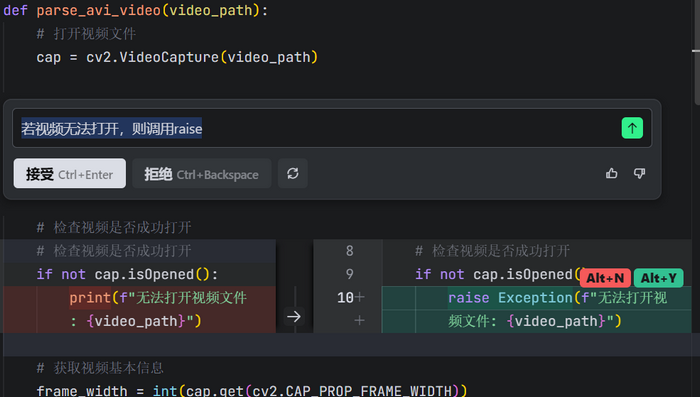Give thumbs down feedback
This screenshot has height=397, width=700.
click(x=640, y=173)
